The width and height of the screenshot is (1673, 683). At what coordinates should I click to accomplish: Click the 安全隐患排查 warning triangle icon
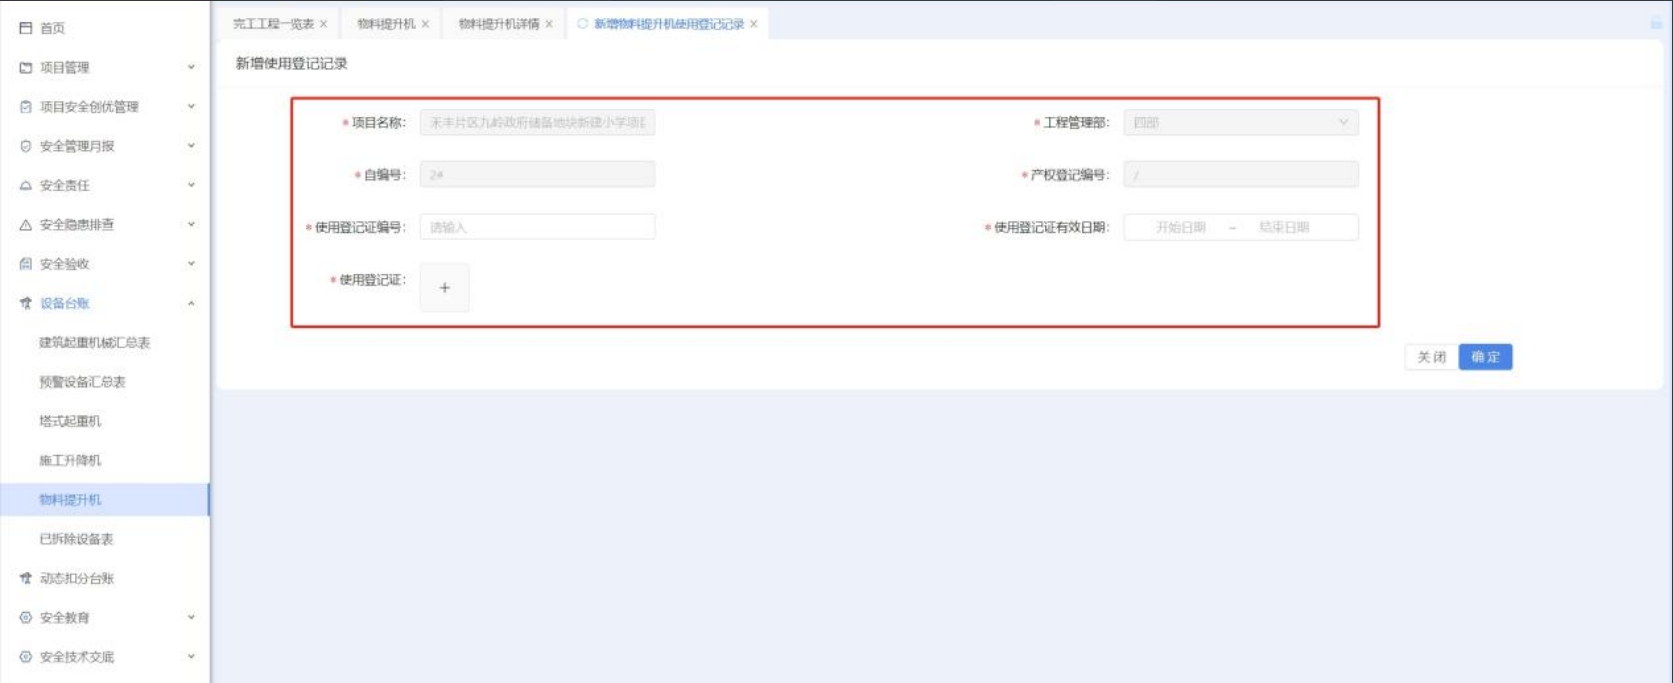[x=26, y=225]
